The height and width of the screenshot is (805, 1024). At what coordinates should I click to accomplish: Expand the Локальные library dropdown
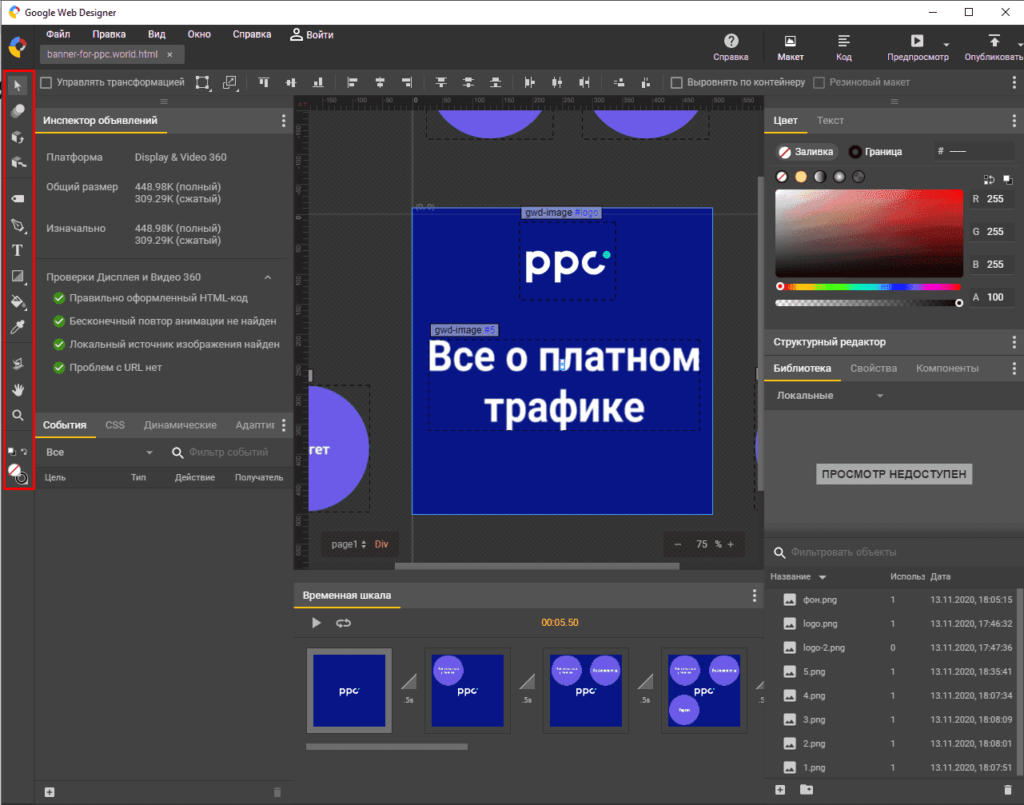(830, 396)
